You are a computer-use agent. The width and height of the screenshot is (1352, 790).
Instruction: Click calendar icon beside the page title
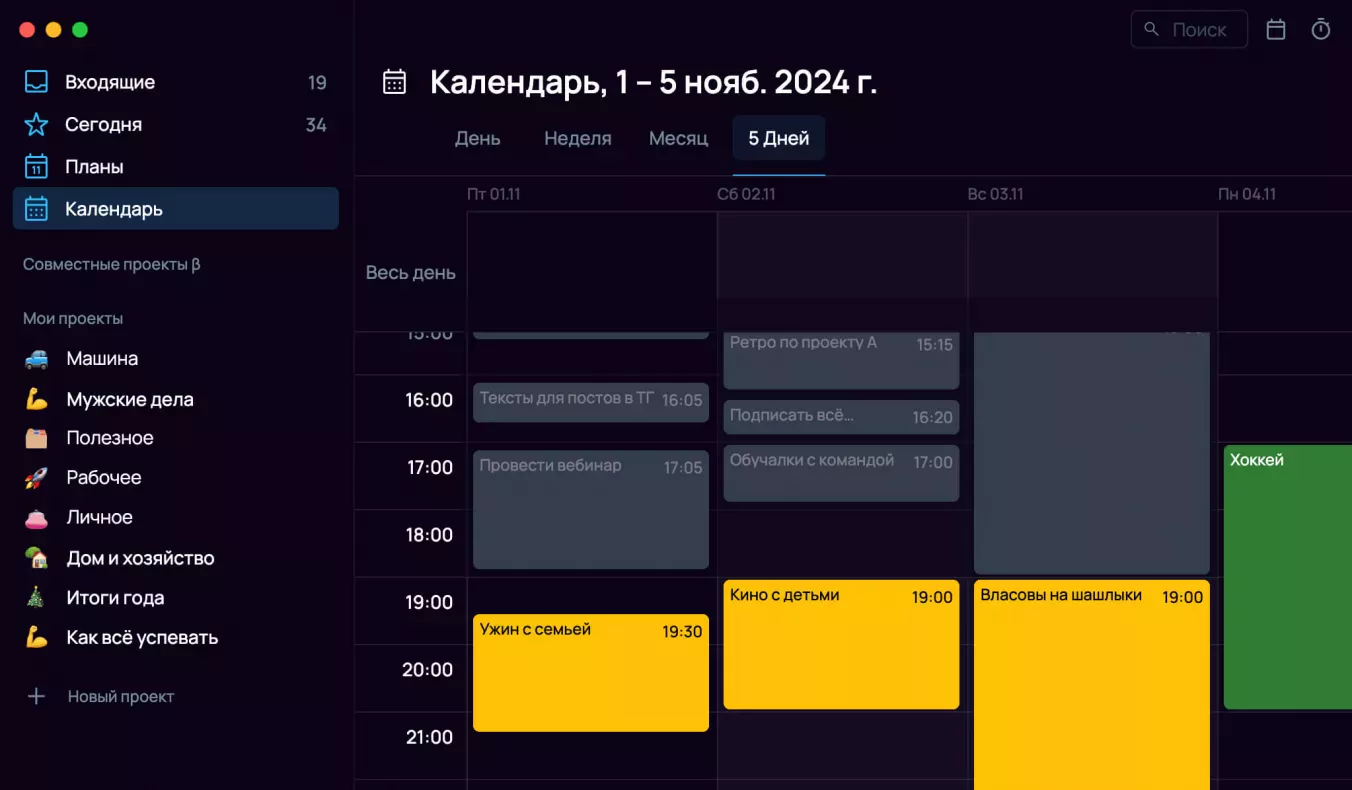395,82
